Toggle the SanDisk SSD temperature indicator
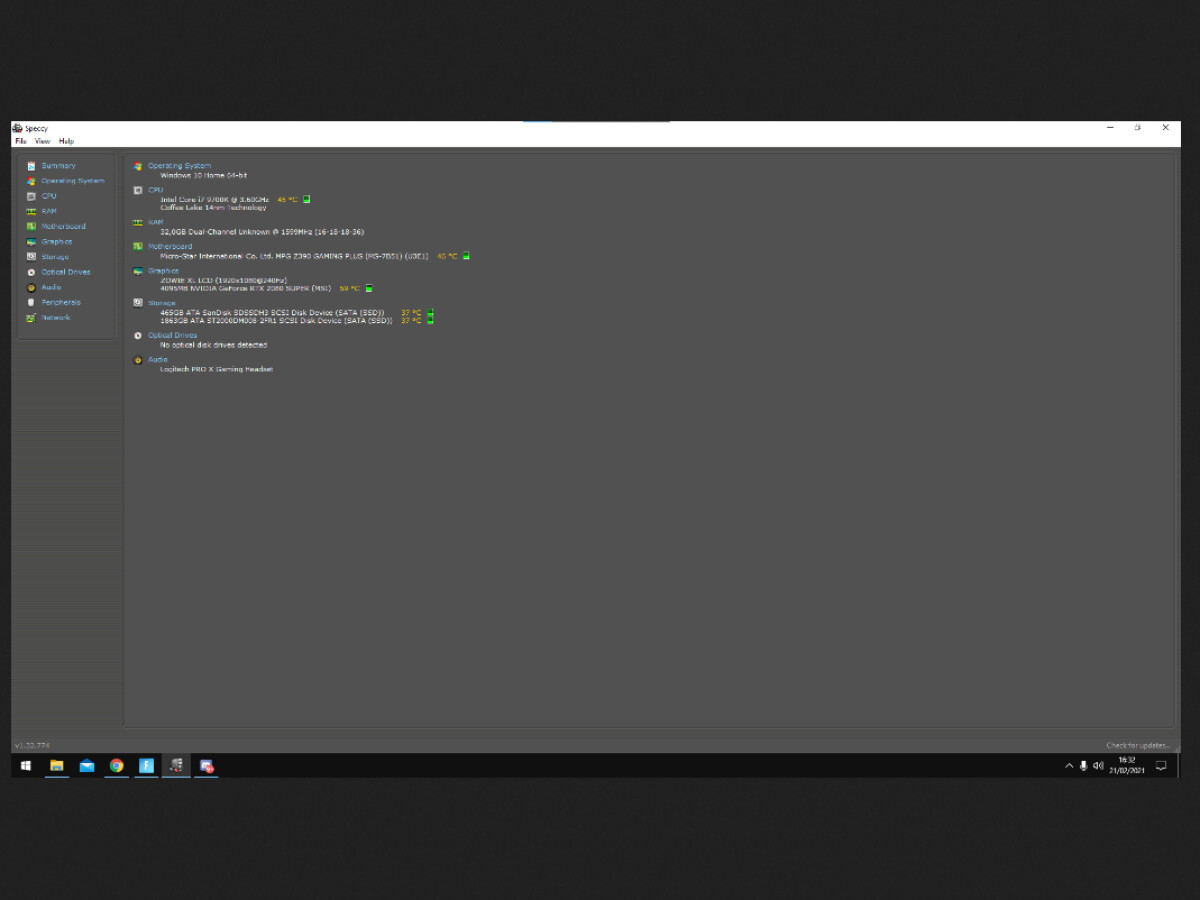This screenshot has height=900, width=1200. click(x=430, y=313)
